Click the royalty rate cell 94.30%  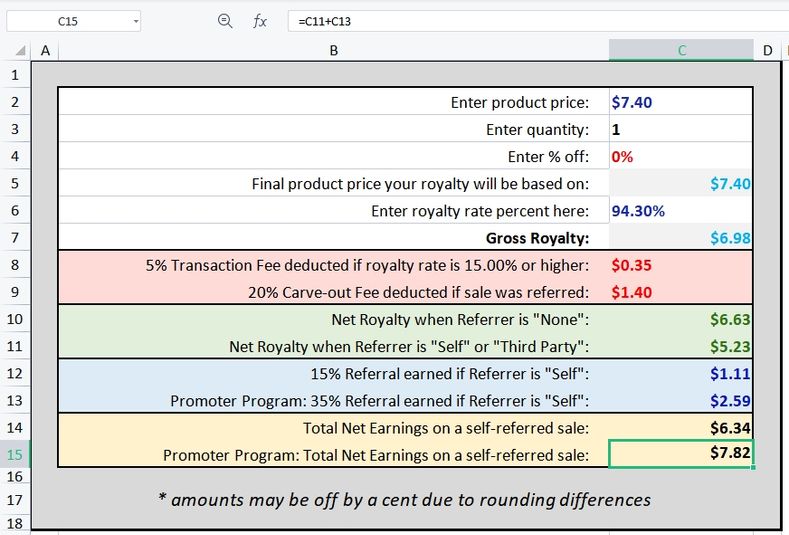point(681,210)
